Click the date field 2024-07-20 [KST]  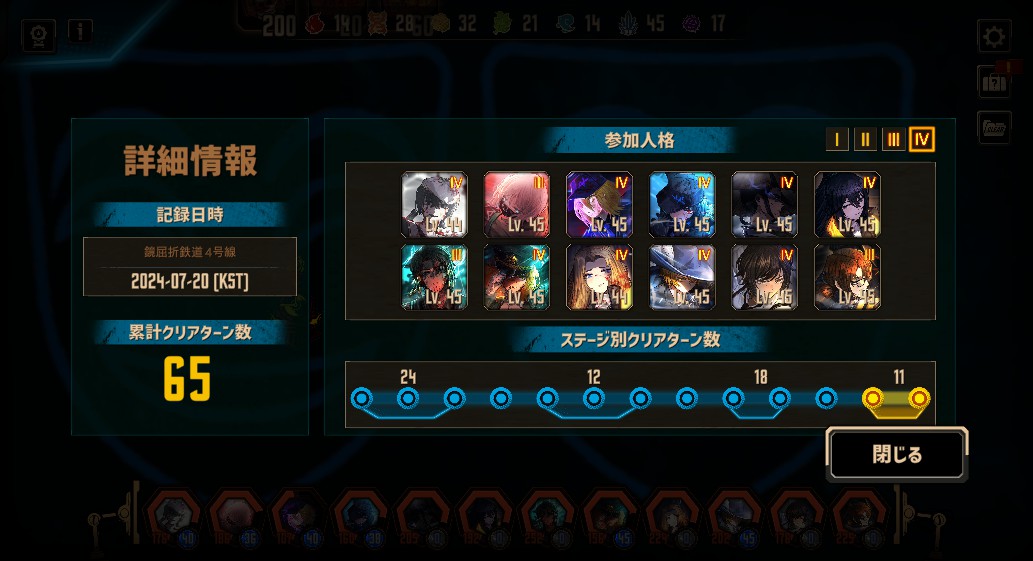[x=190, y=282]
